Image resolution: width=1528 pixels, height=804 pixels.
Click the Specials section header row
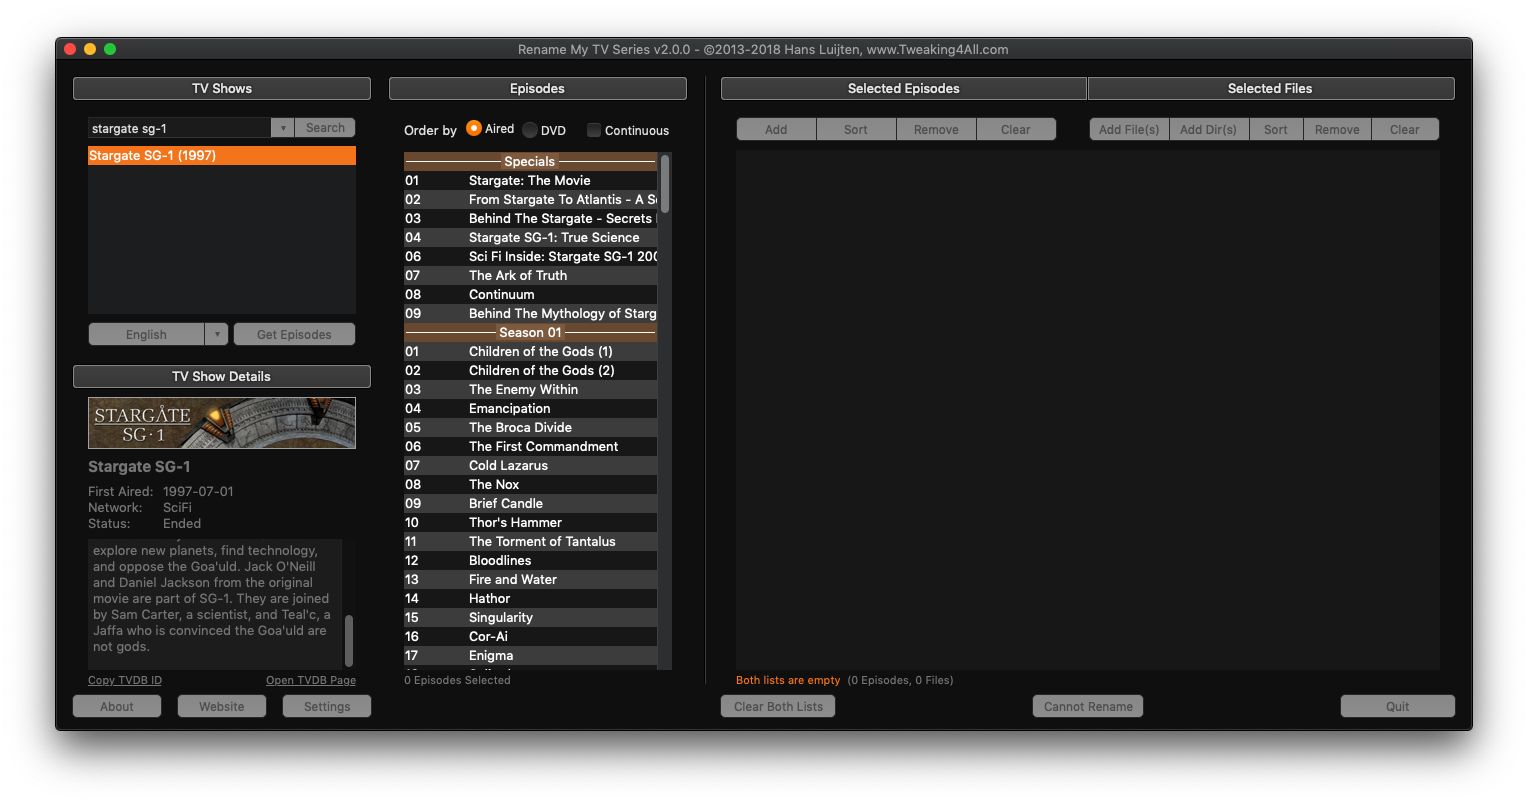(x=530, y=161)
